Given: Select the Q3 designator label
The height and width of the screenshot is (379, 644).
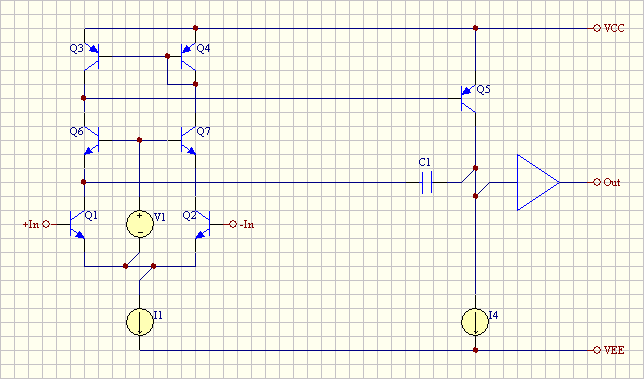Looking at the screenshot, I should [x=77, y=48].
